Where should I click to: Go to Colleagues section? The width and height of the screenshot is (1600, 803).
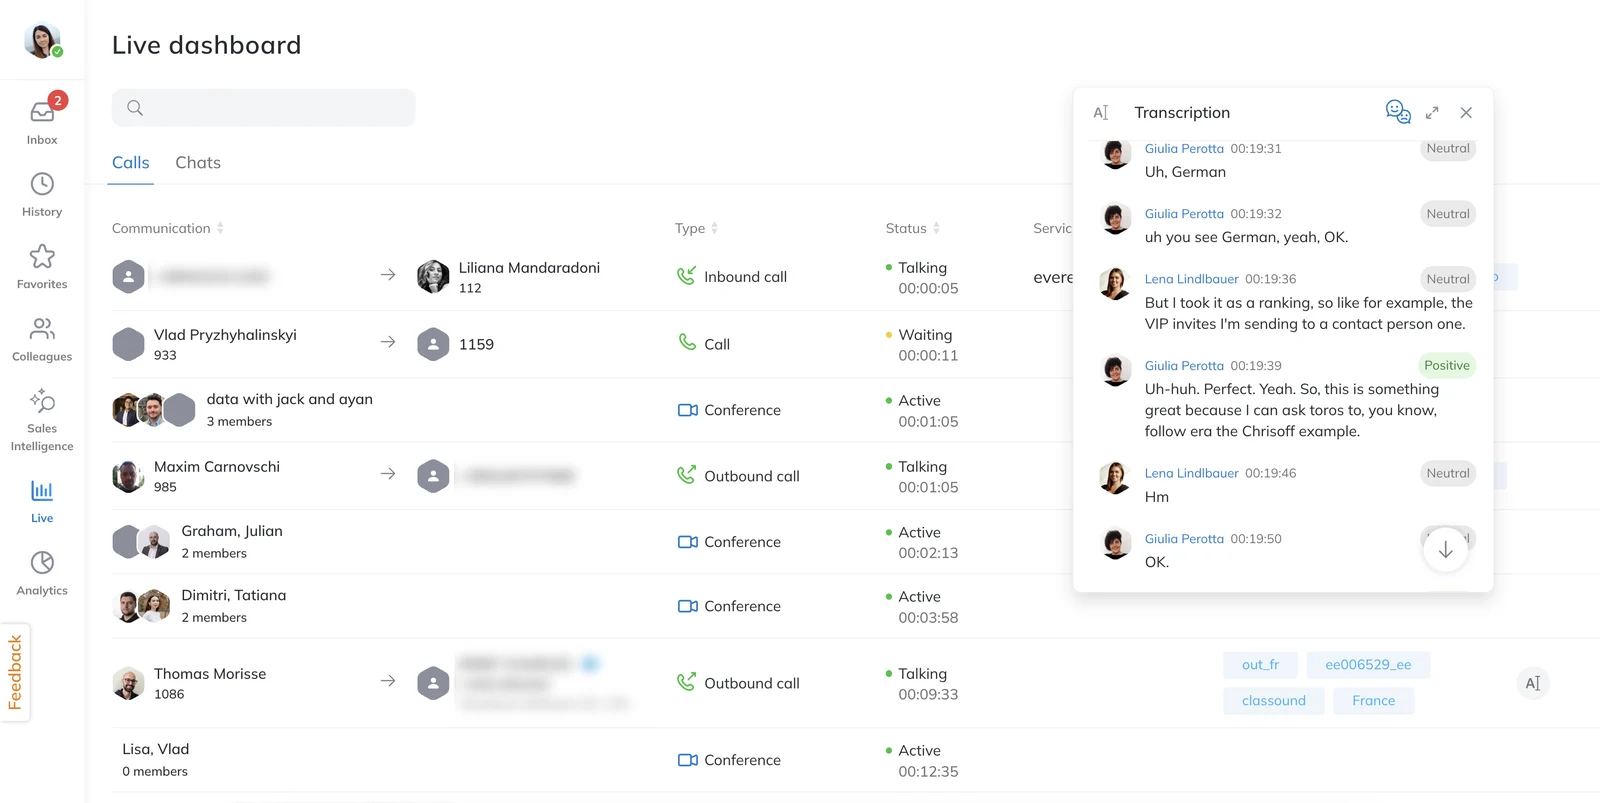42,328
